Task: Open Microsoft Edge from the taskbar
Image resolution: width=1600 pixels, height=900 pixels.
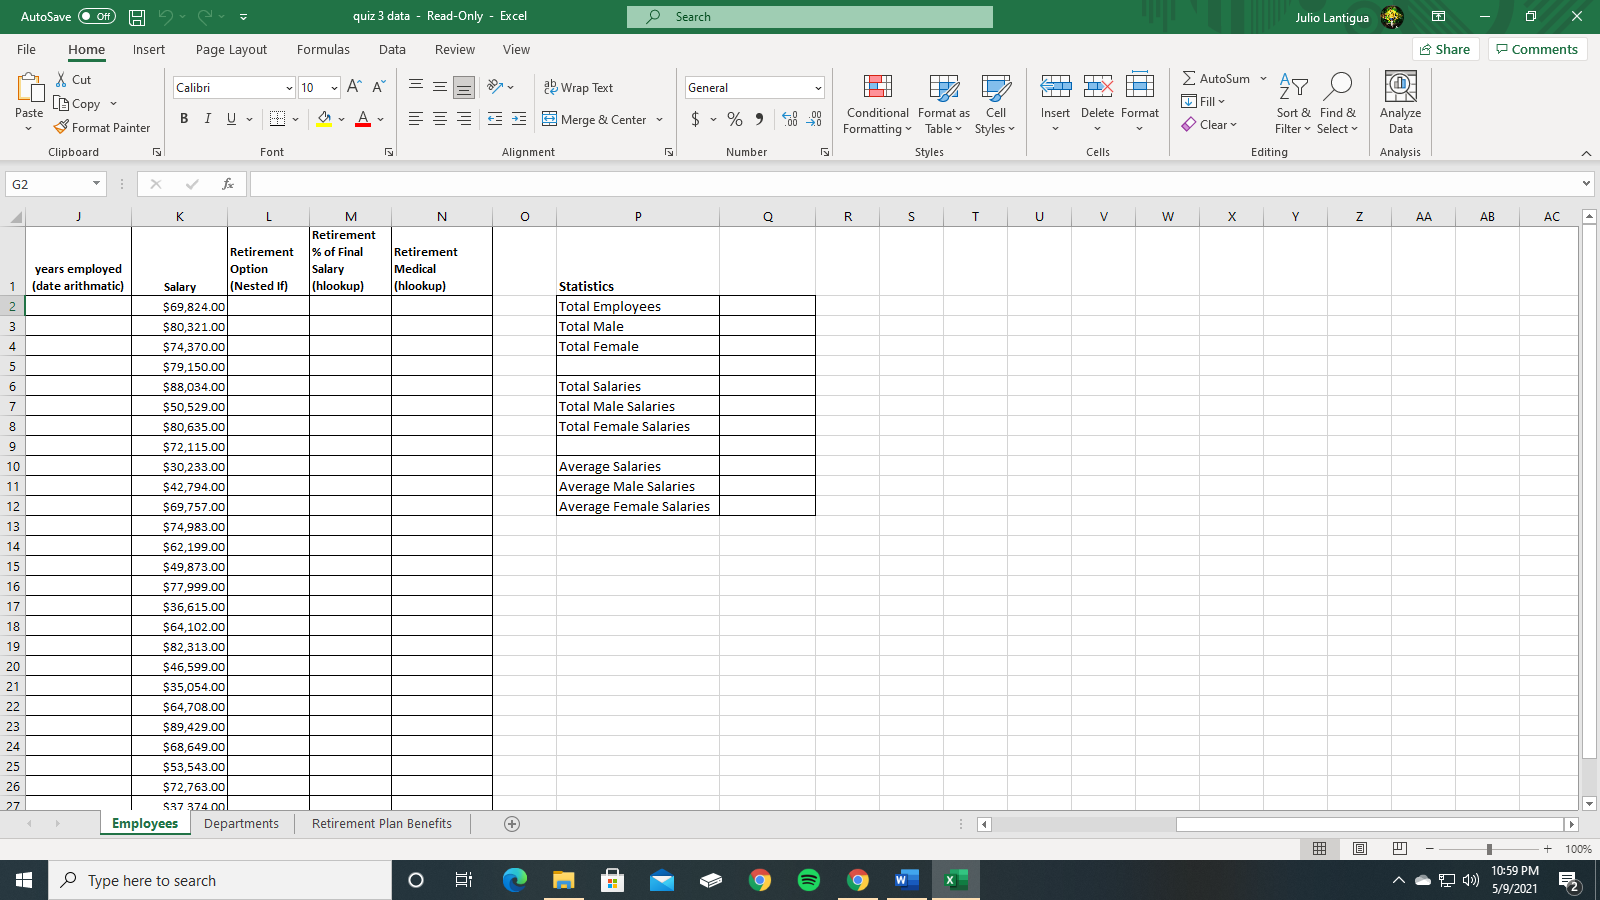Action: tap(514, 880)
